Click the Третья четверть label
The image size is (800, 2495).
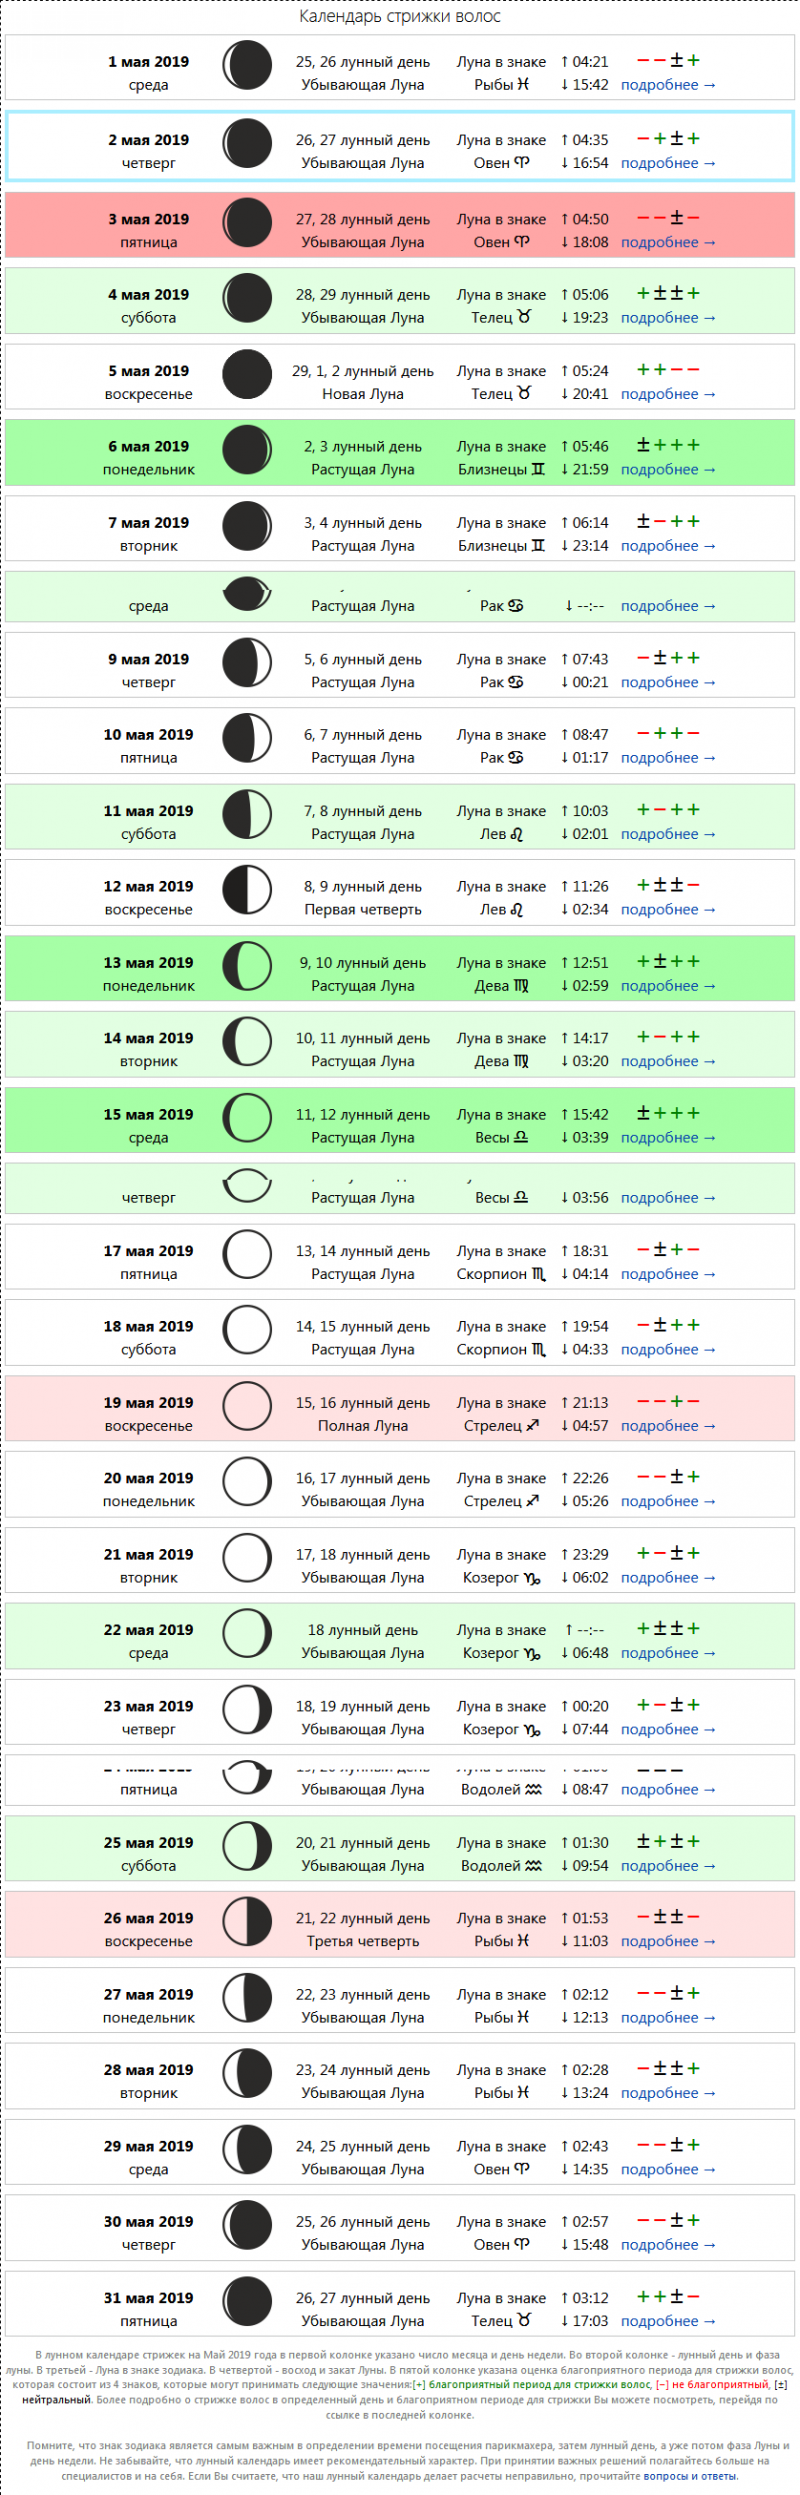pyautogui.click(x=363, y=1941)
